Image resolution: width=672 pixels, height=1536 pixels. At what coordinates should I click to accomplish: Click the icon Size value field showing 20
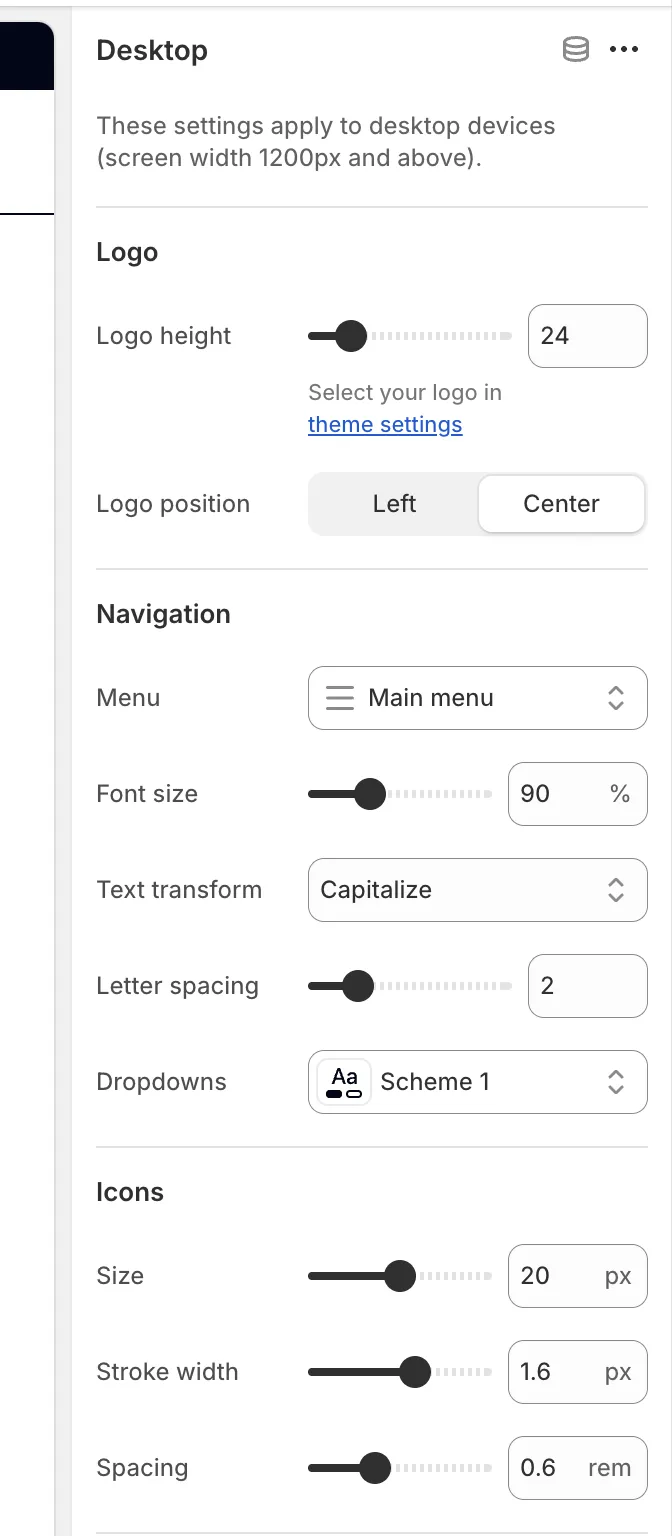577,1276
